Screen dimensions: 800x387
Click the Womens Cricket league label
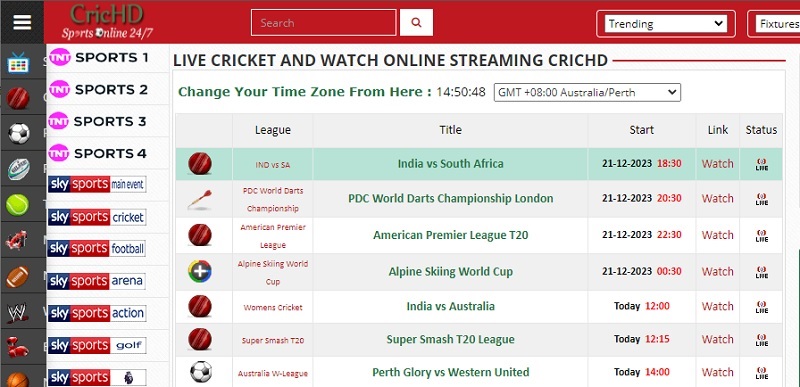click(273, 307)
